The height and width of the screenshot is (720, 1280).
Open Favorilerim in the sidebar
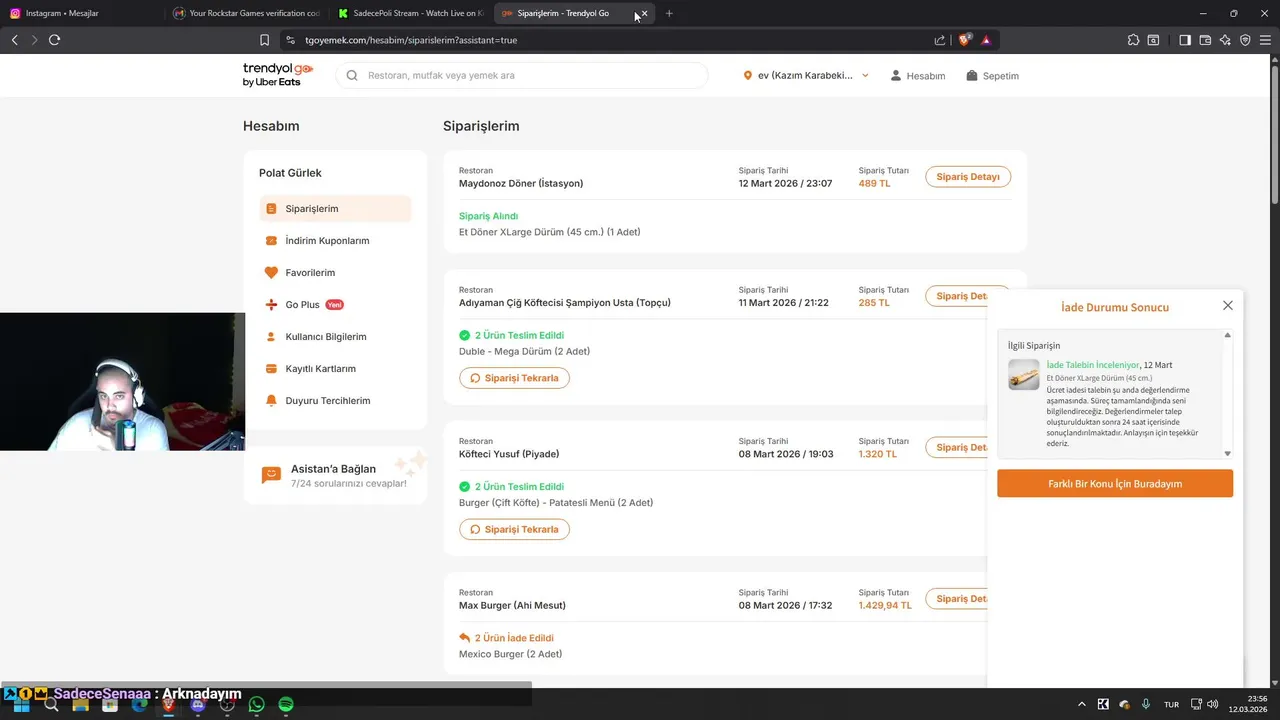335,273
